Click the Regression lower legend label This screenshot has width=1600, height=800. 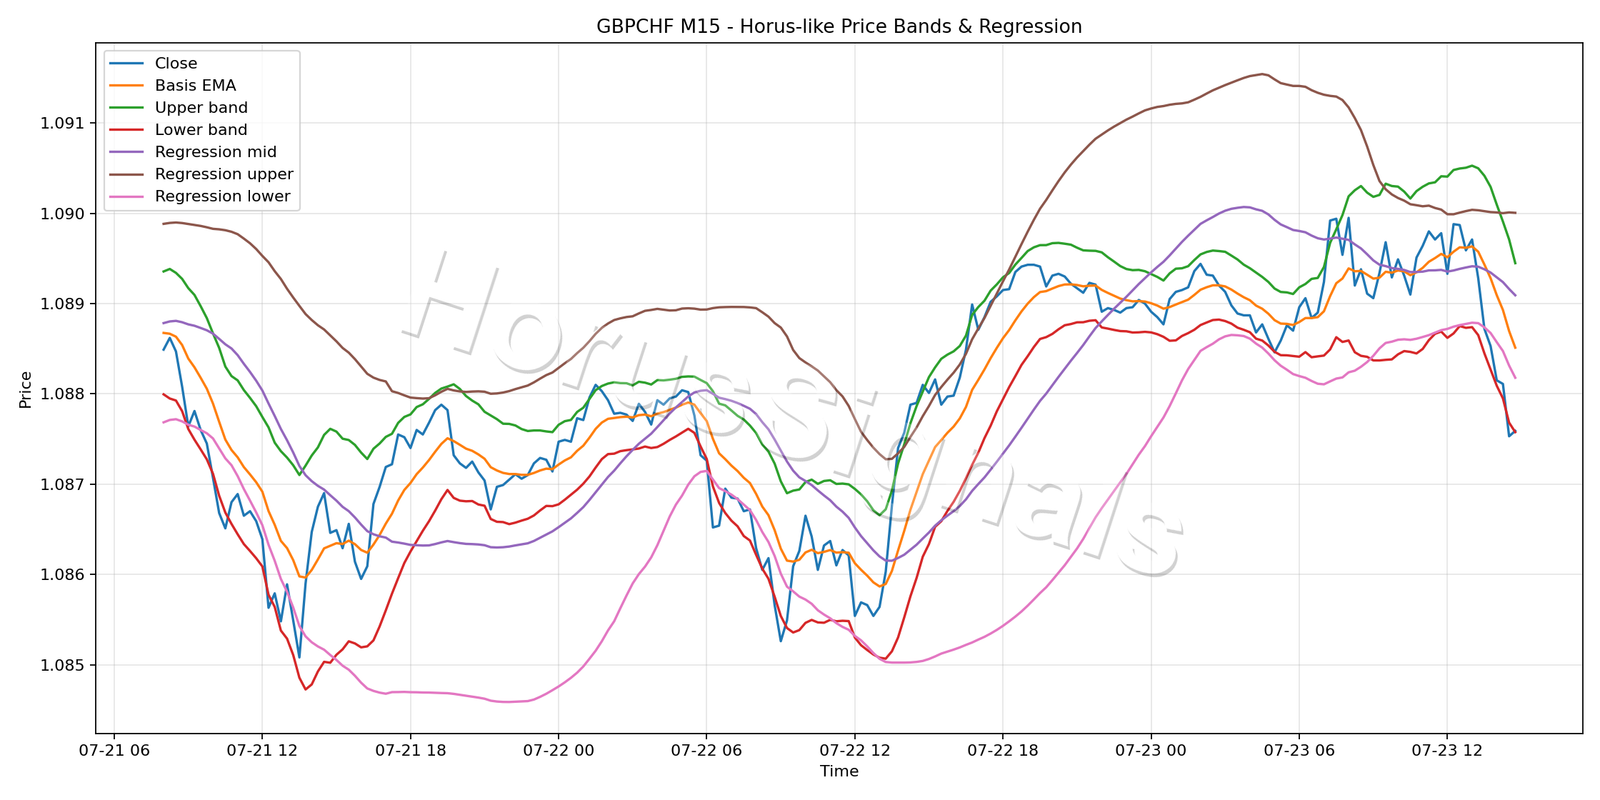223,196
